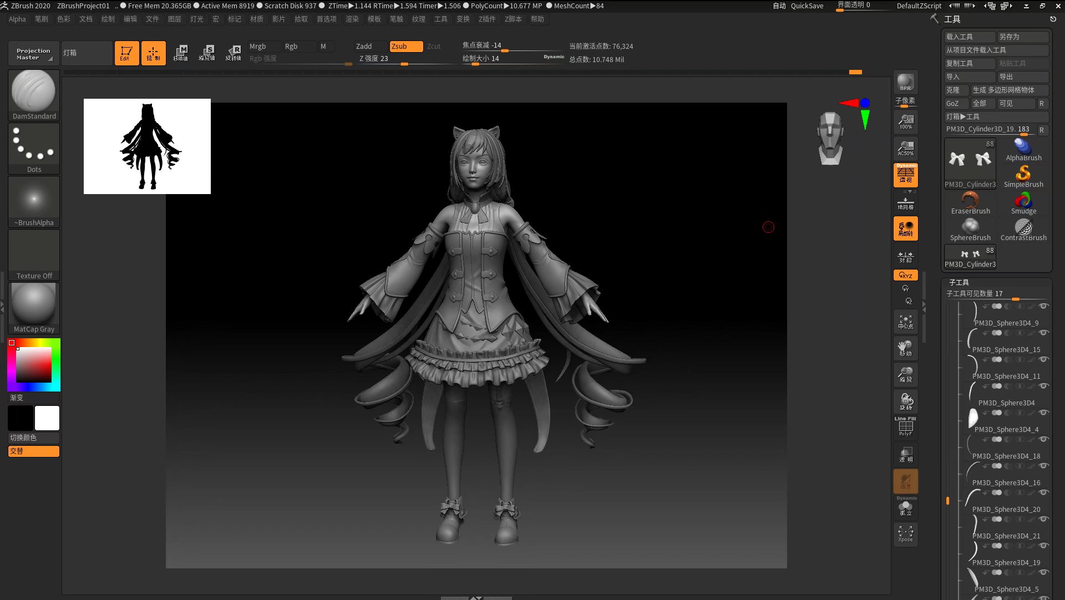Select the EraserBrush tool

coord(970,203)
